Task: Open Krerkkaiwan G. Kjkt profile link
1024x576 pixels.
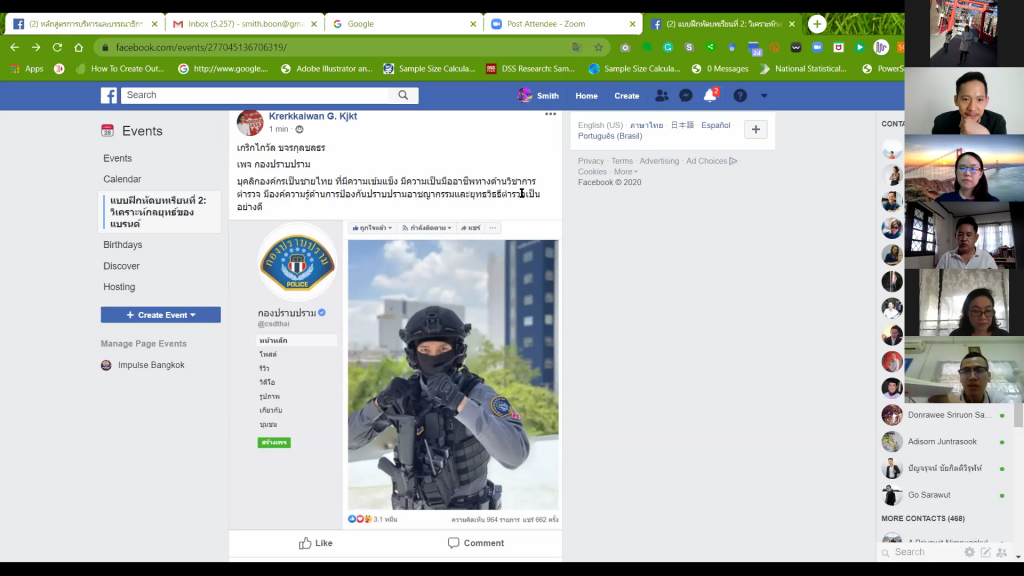Action: (x=313, y=116)
